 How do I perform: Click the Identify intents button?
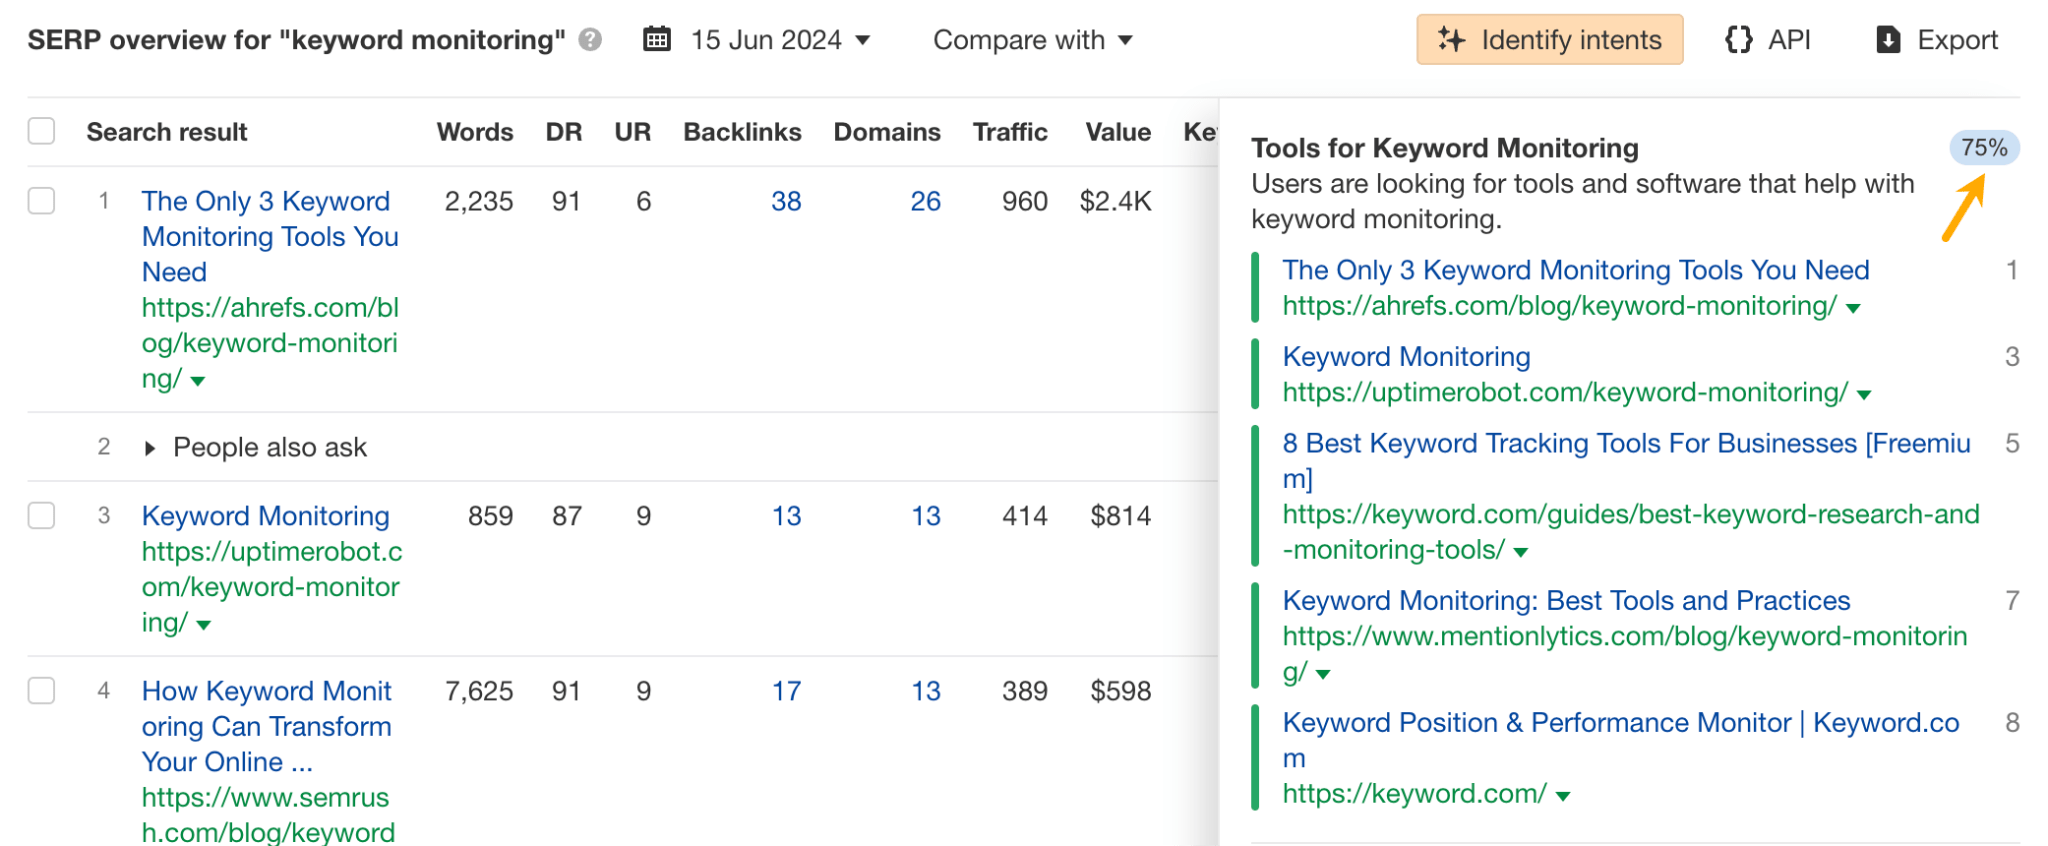click(1549, 40)
